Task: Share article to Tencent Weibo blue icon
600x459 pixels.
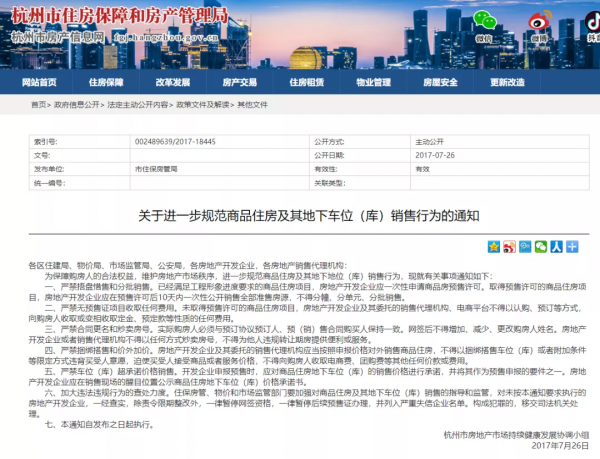Action: tap(525, 247)
